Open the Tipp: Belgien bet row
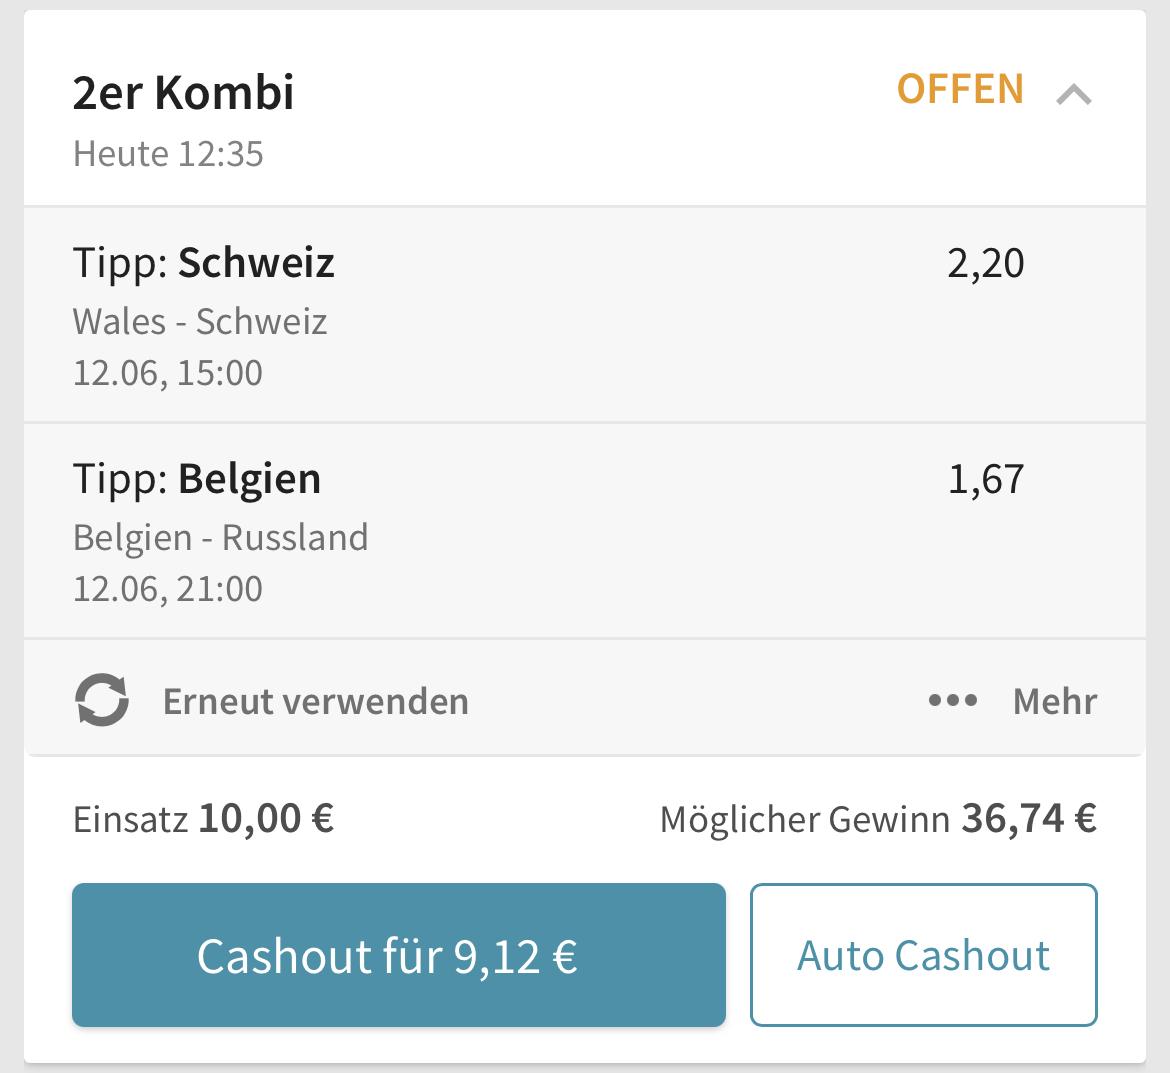1170x1073 pixels. click(x=585, y=531)
